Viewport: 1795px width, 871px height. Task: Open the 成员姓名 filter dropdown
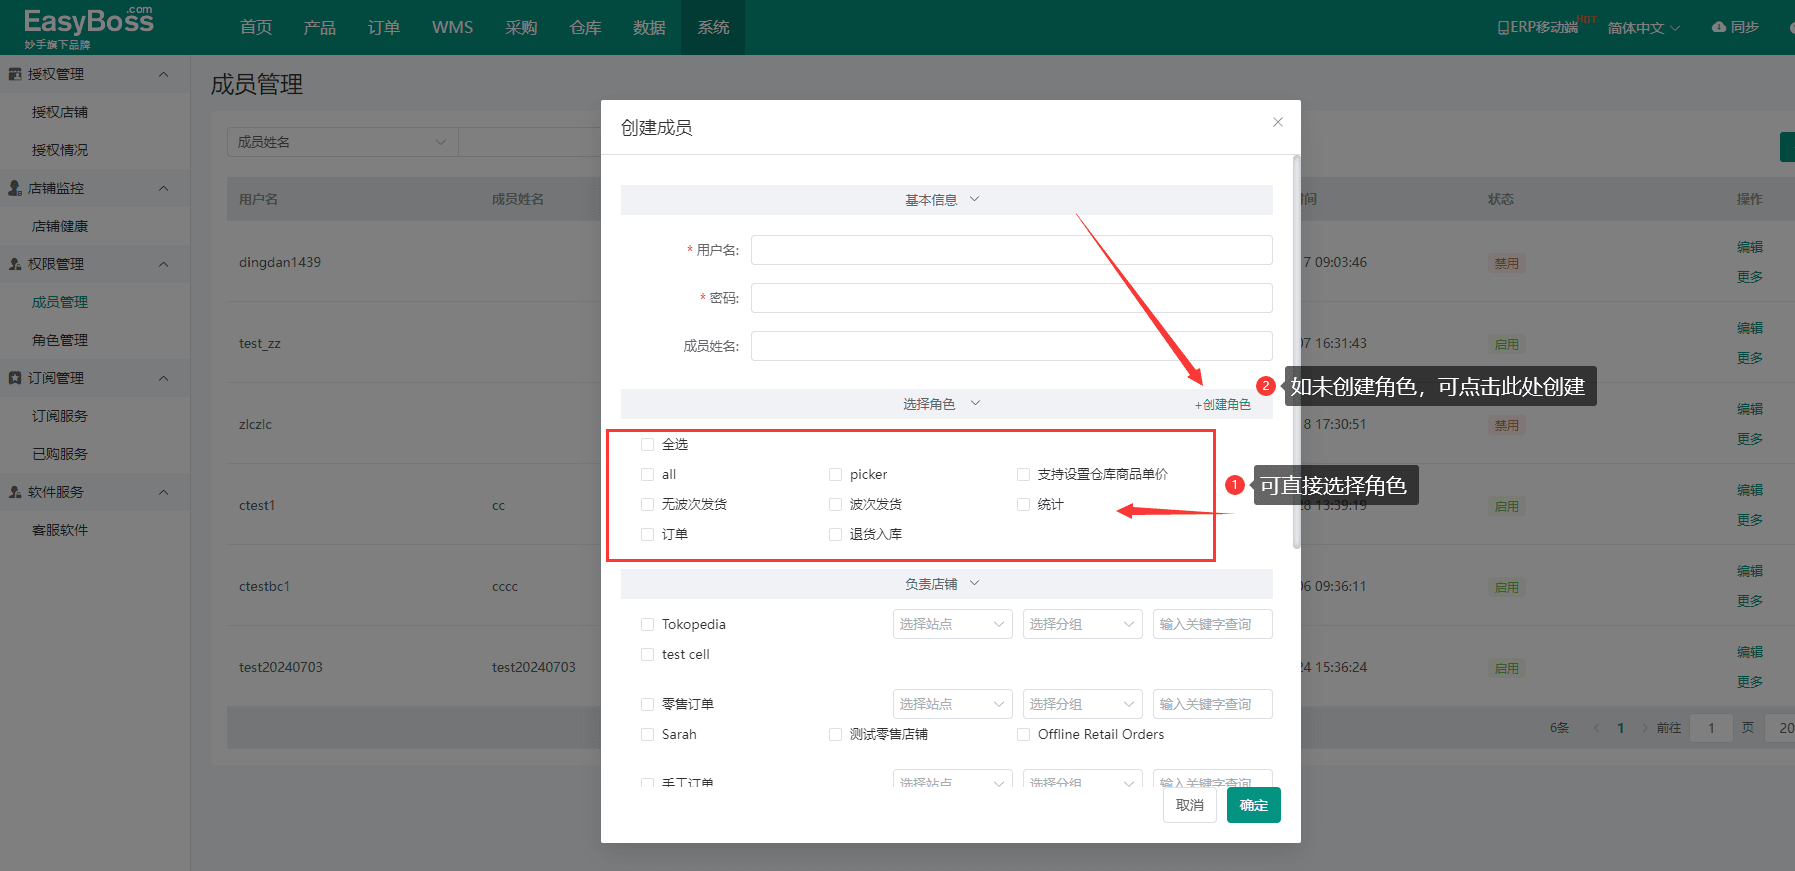tap(342, 142)
